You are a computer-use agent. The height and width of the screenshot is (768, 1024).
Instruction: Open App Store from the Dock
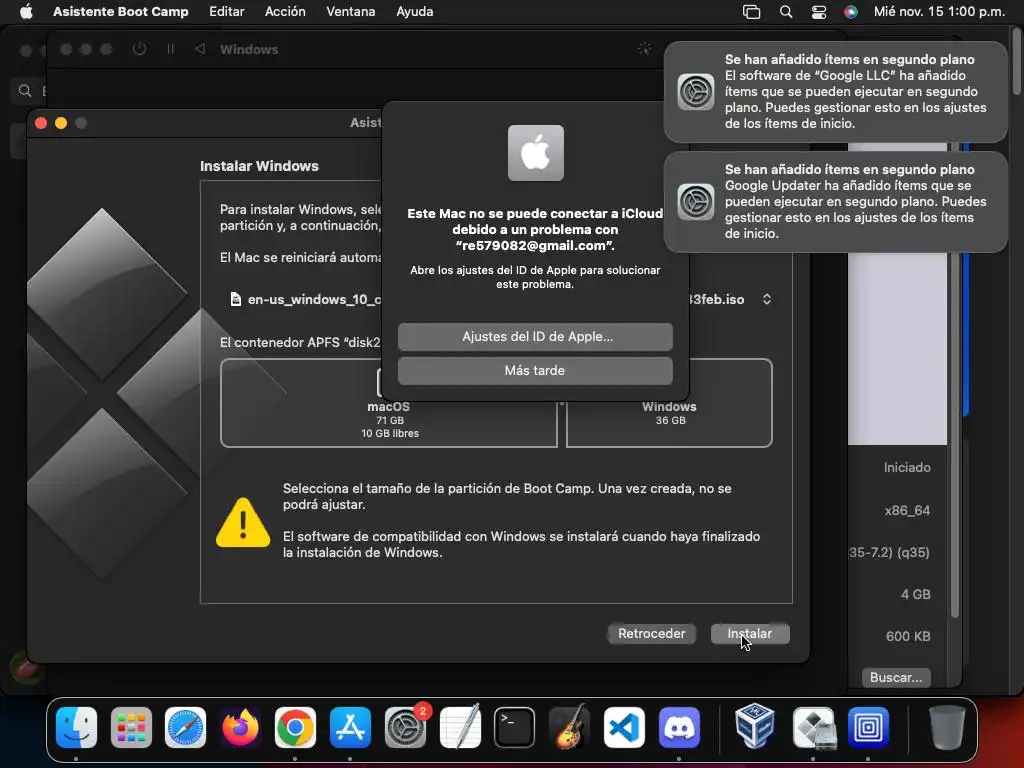pos(350,727)
